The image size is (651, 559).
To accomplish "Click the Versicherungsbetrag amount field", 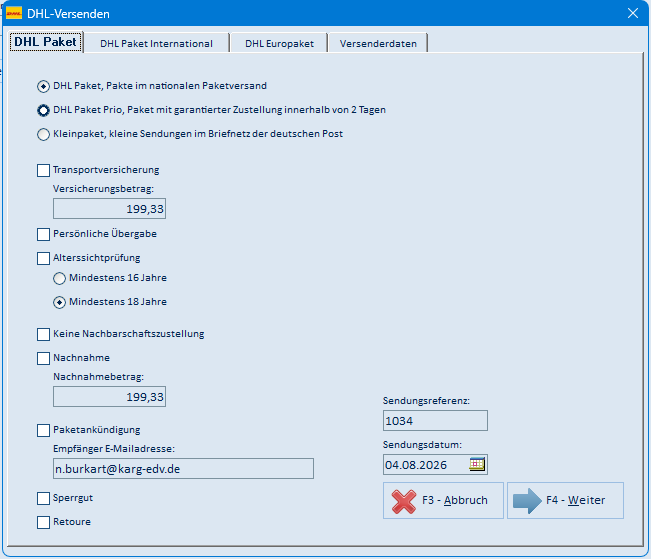I will click(109, 208).
